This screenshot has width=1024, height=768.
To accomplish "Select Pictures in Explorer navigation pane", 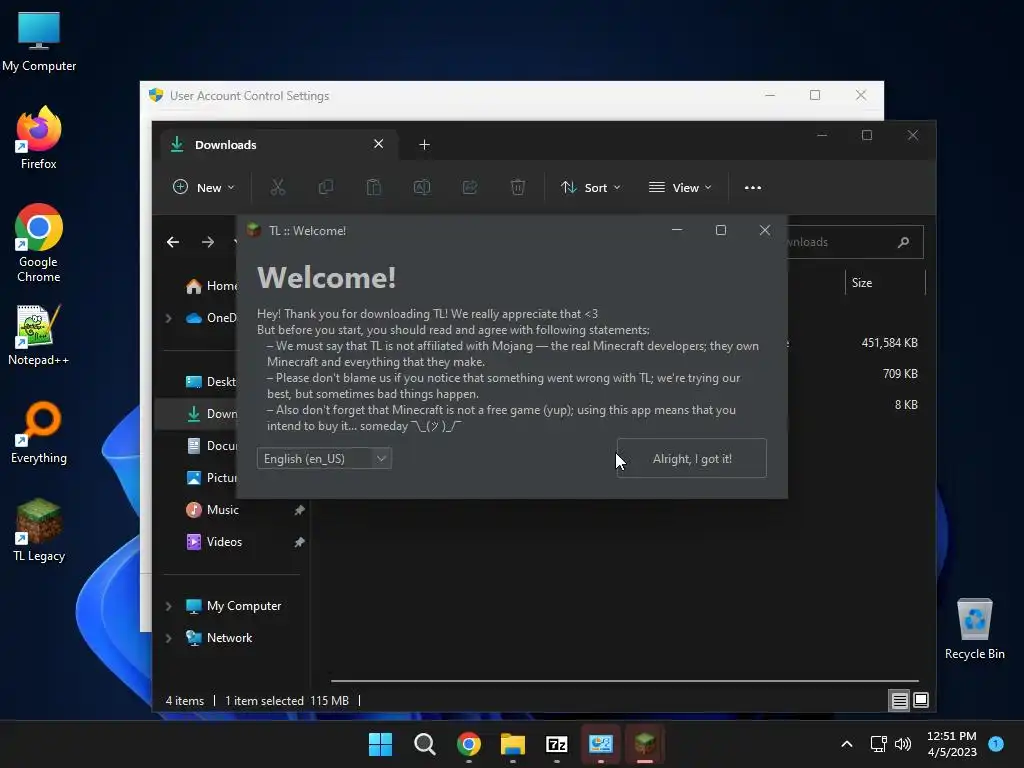I will tap(210, 477).
